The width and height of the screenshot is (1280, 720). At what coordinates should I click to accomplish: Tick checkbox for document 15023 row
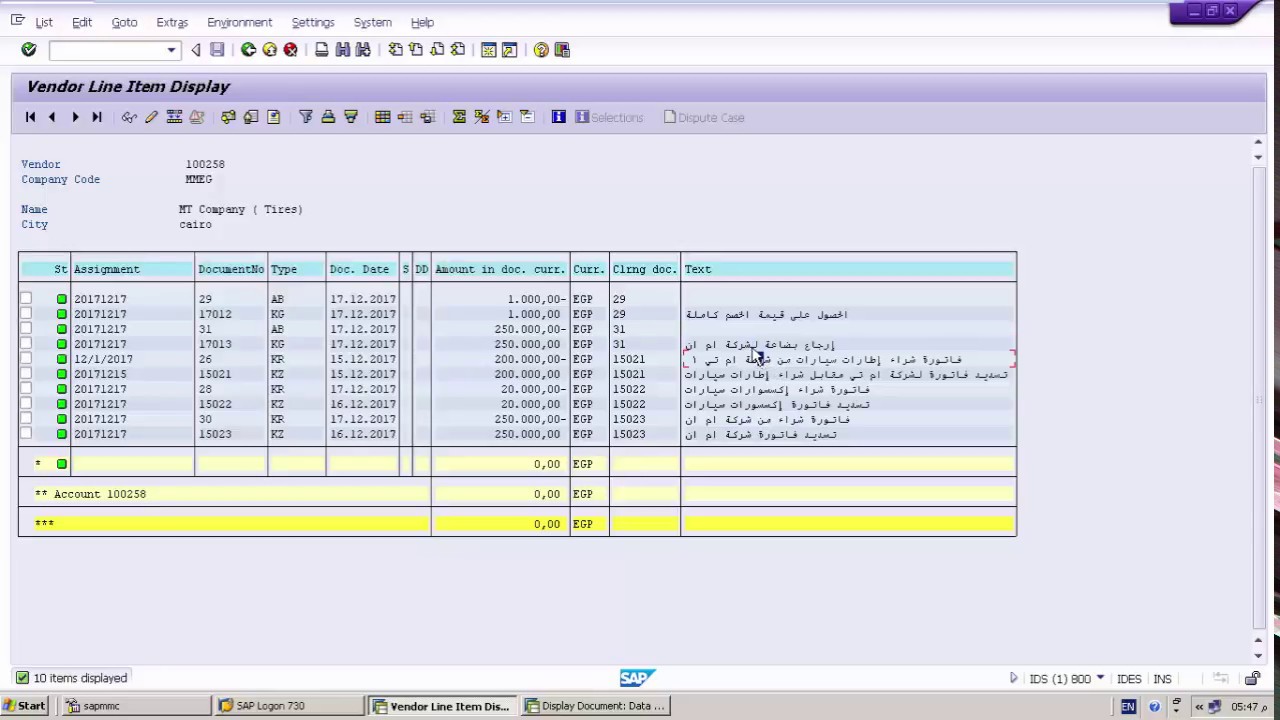pos(26,433)
